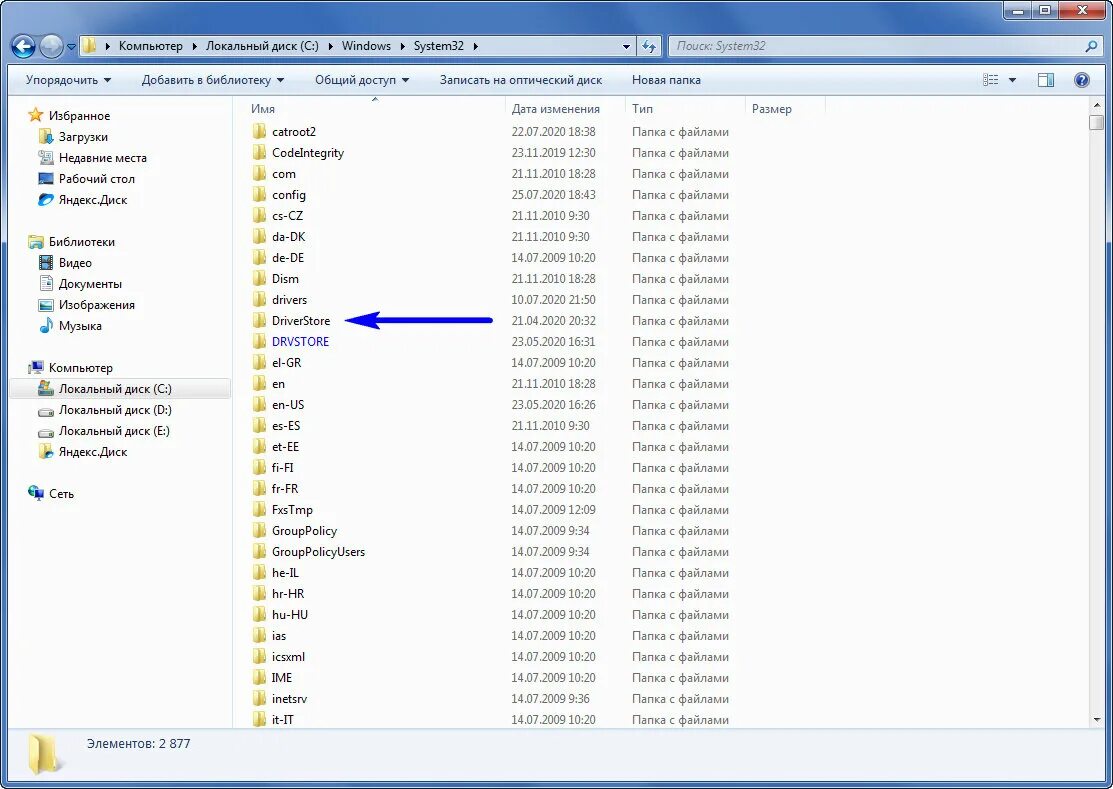The height and width of the screenshot is (789, 1113).
Task: Open the address bar history dropdown
Action: click(626, 47)
